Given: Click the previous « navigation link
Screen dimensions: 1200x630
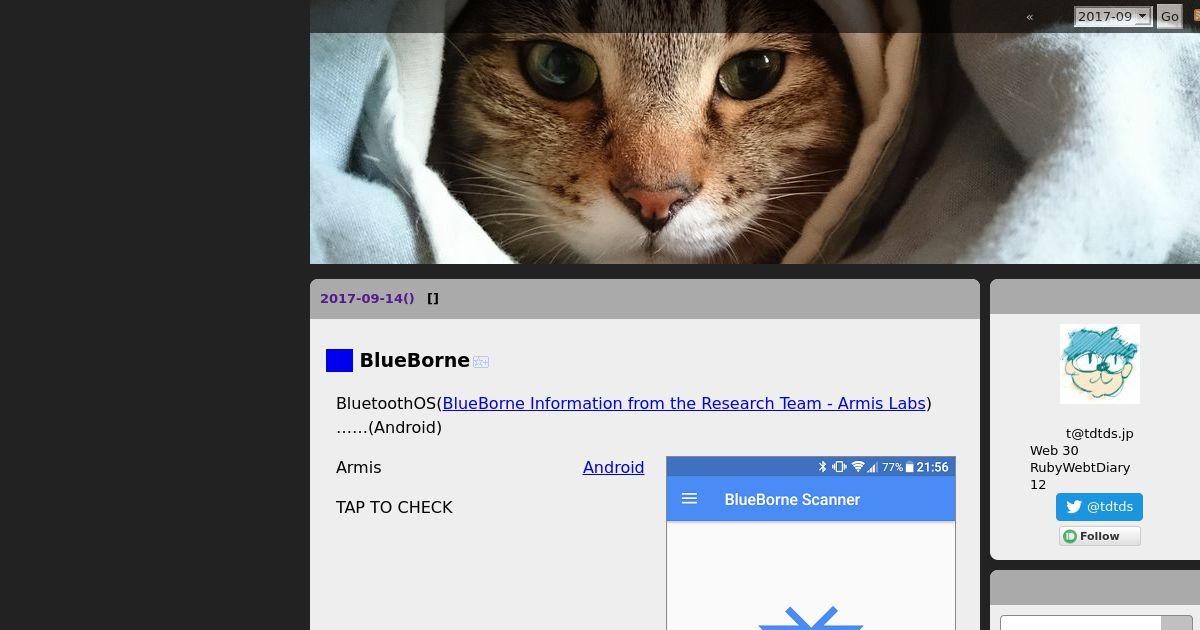Looking at the screenshot, I should (x=1029, y=16).
